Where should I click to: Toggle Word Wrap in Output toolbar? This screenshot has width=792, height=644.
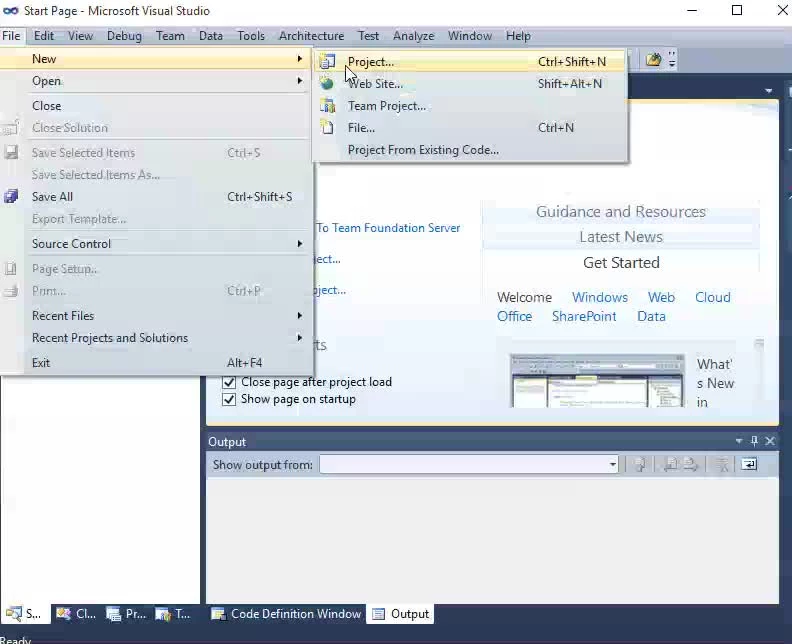pos(749,464)
